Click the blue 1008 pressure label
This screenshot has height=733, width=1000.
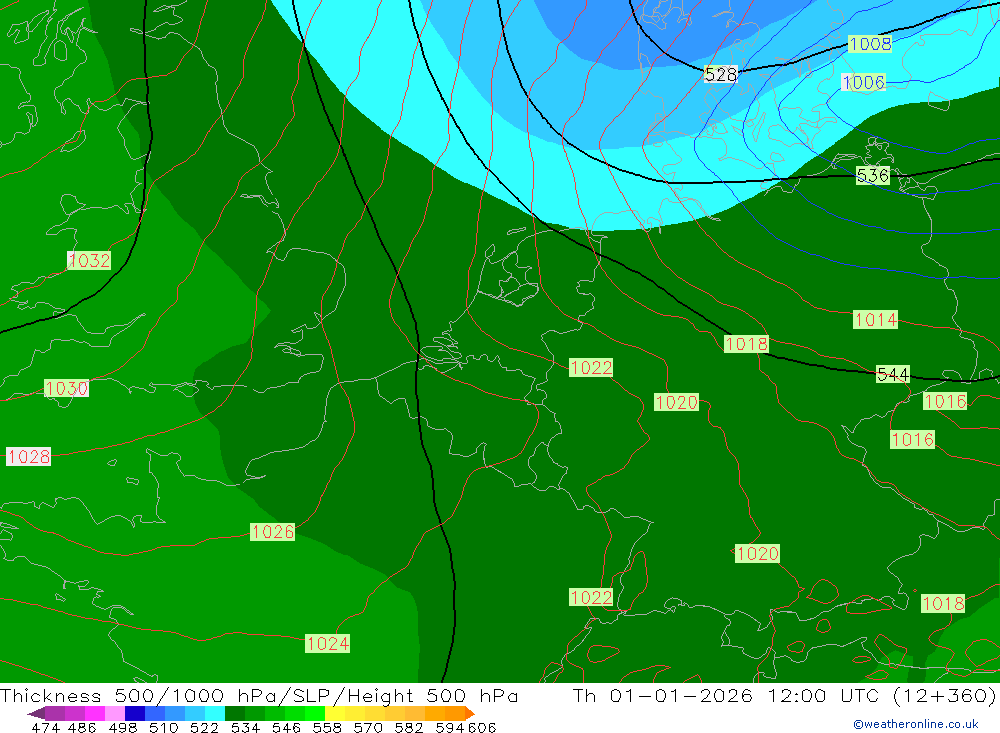coord(871,43)
